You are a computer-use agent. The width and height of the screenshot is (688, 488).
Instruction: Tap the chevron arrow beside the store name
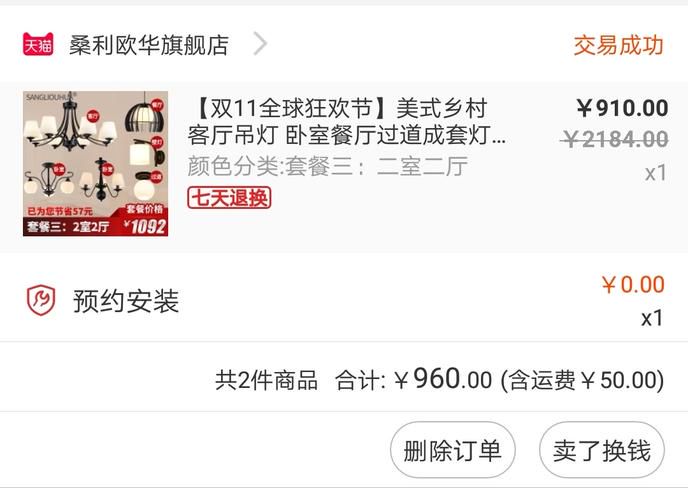[261, 44]
